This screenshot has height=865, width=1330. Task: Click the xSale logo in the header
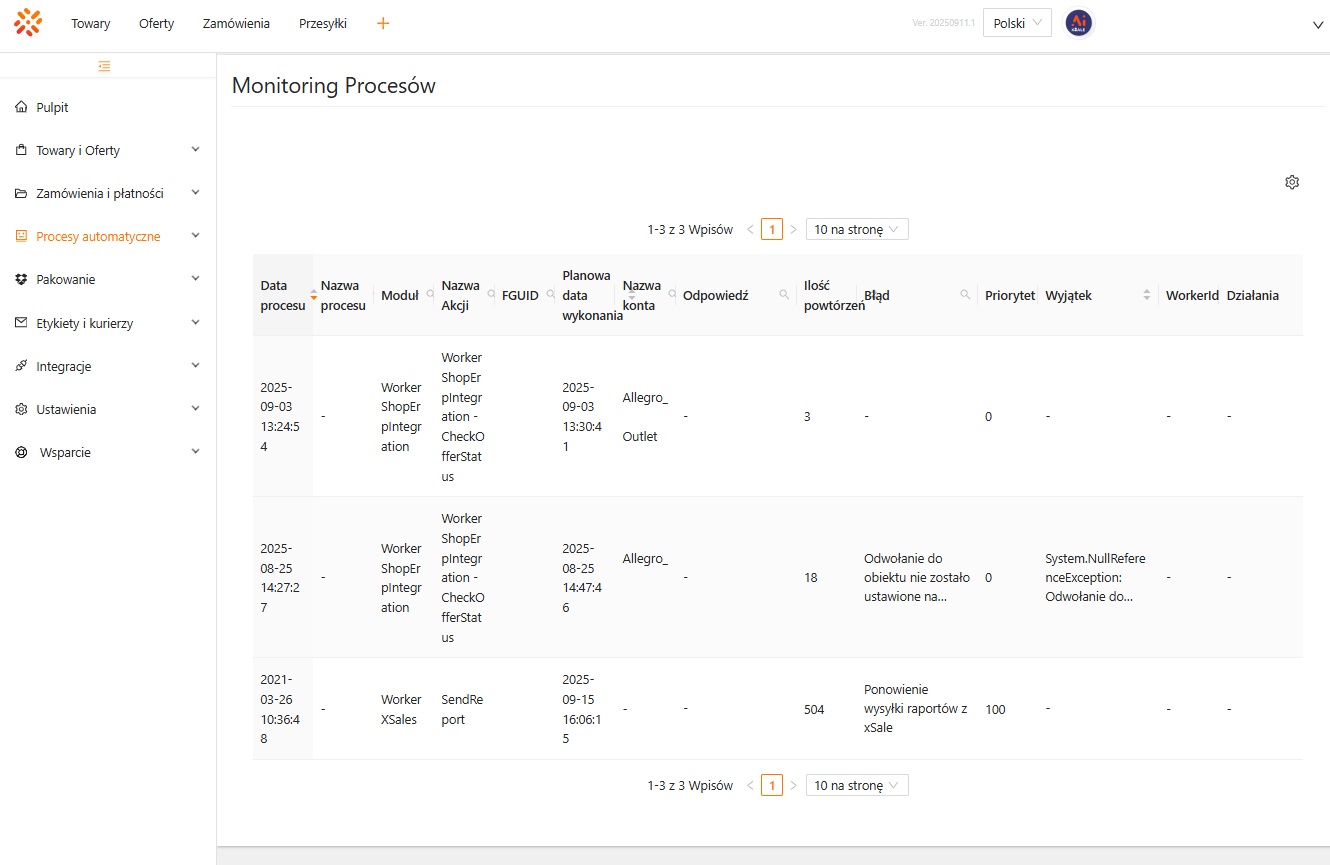tap(28, 23)
